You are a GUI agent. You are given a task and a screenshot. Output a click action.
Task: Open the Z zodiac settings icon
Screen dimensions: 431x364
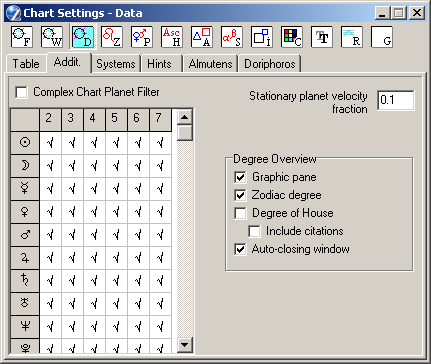(112, 37)
